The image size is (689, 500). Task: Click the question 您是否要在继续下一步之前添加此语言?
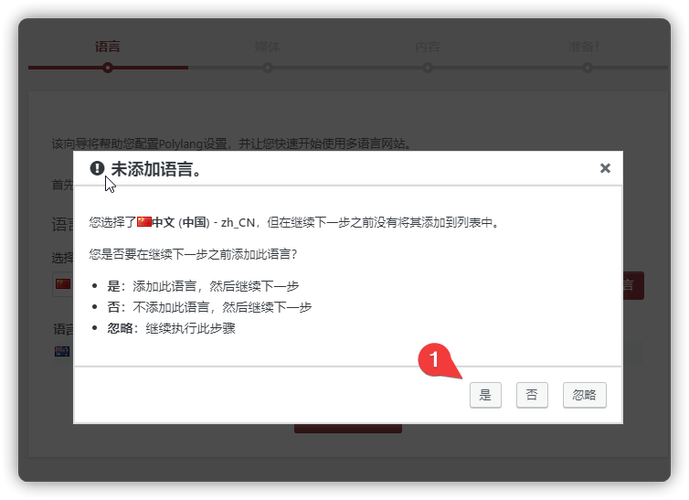pyautogui.click(x=193, y=254)
